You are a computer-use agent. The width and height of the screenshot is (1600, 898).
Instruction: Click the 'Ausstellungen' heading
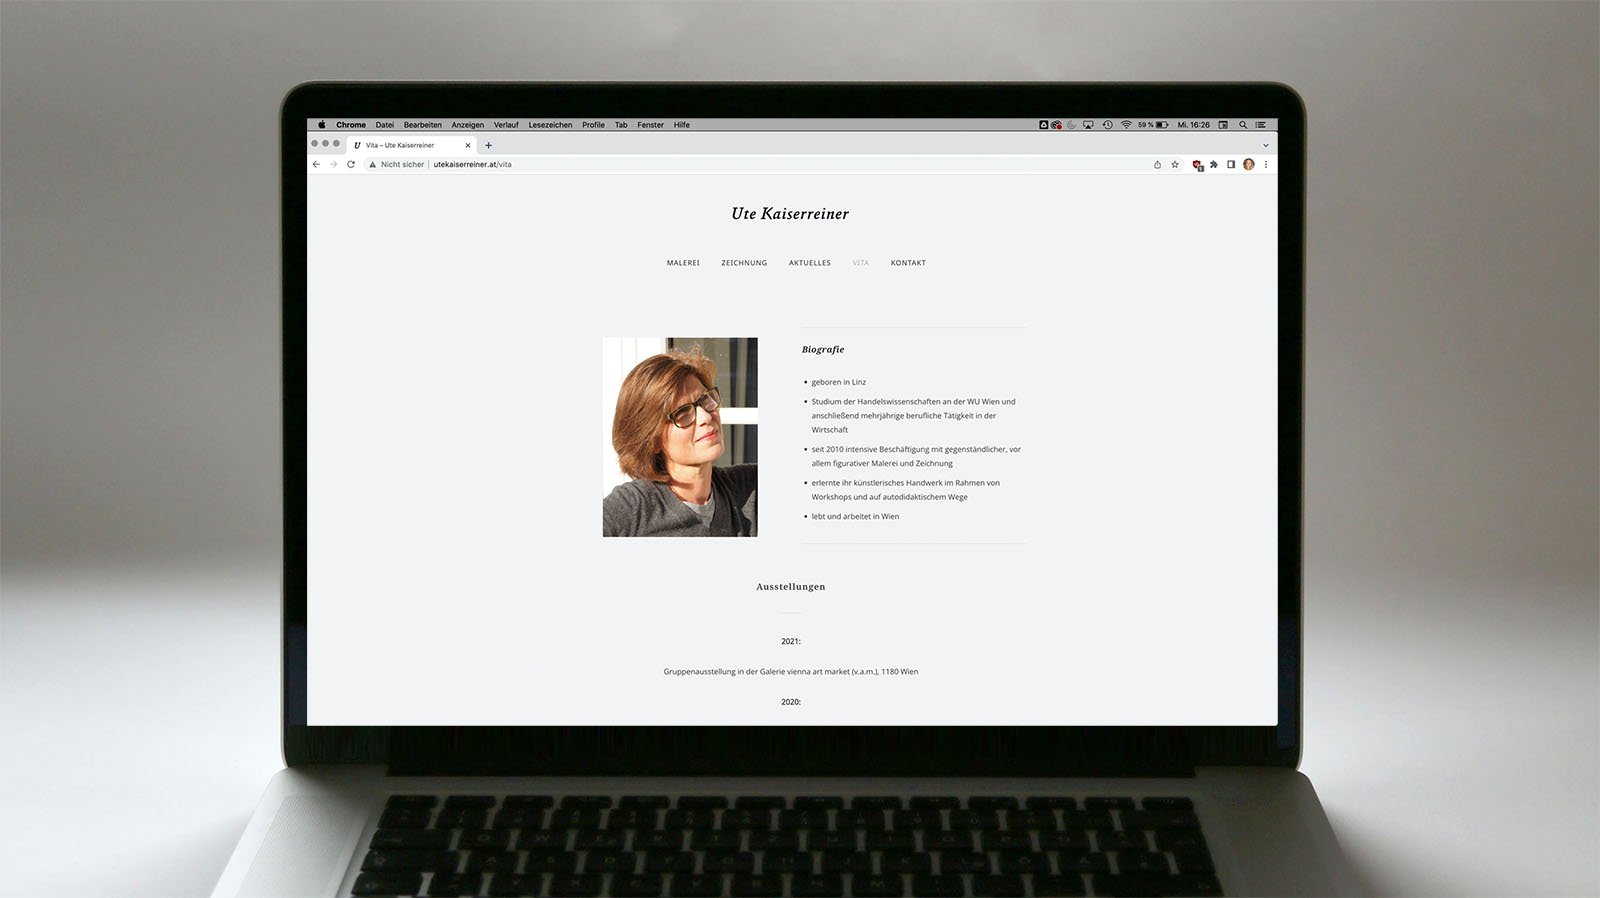[x=791, y=587]
